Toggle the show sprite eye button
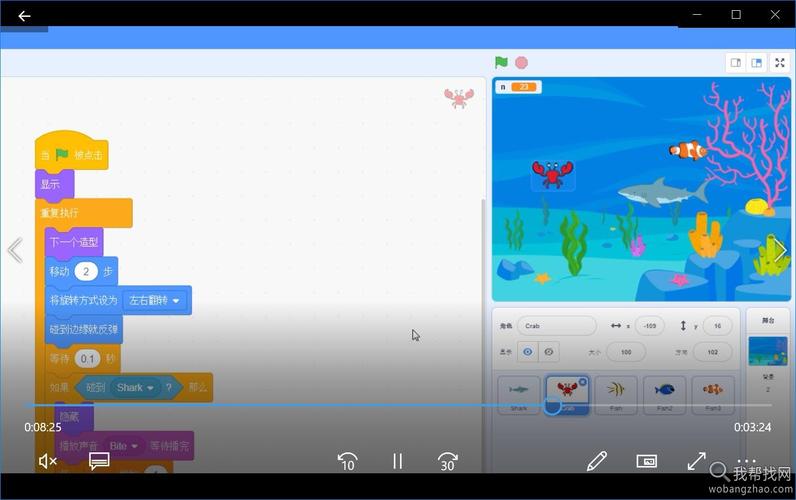The height and width of the screenshot is (500, 796). click(x=528, y=352)
